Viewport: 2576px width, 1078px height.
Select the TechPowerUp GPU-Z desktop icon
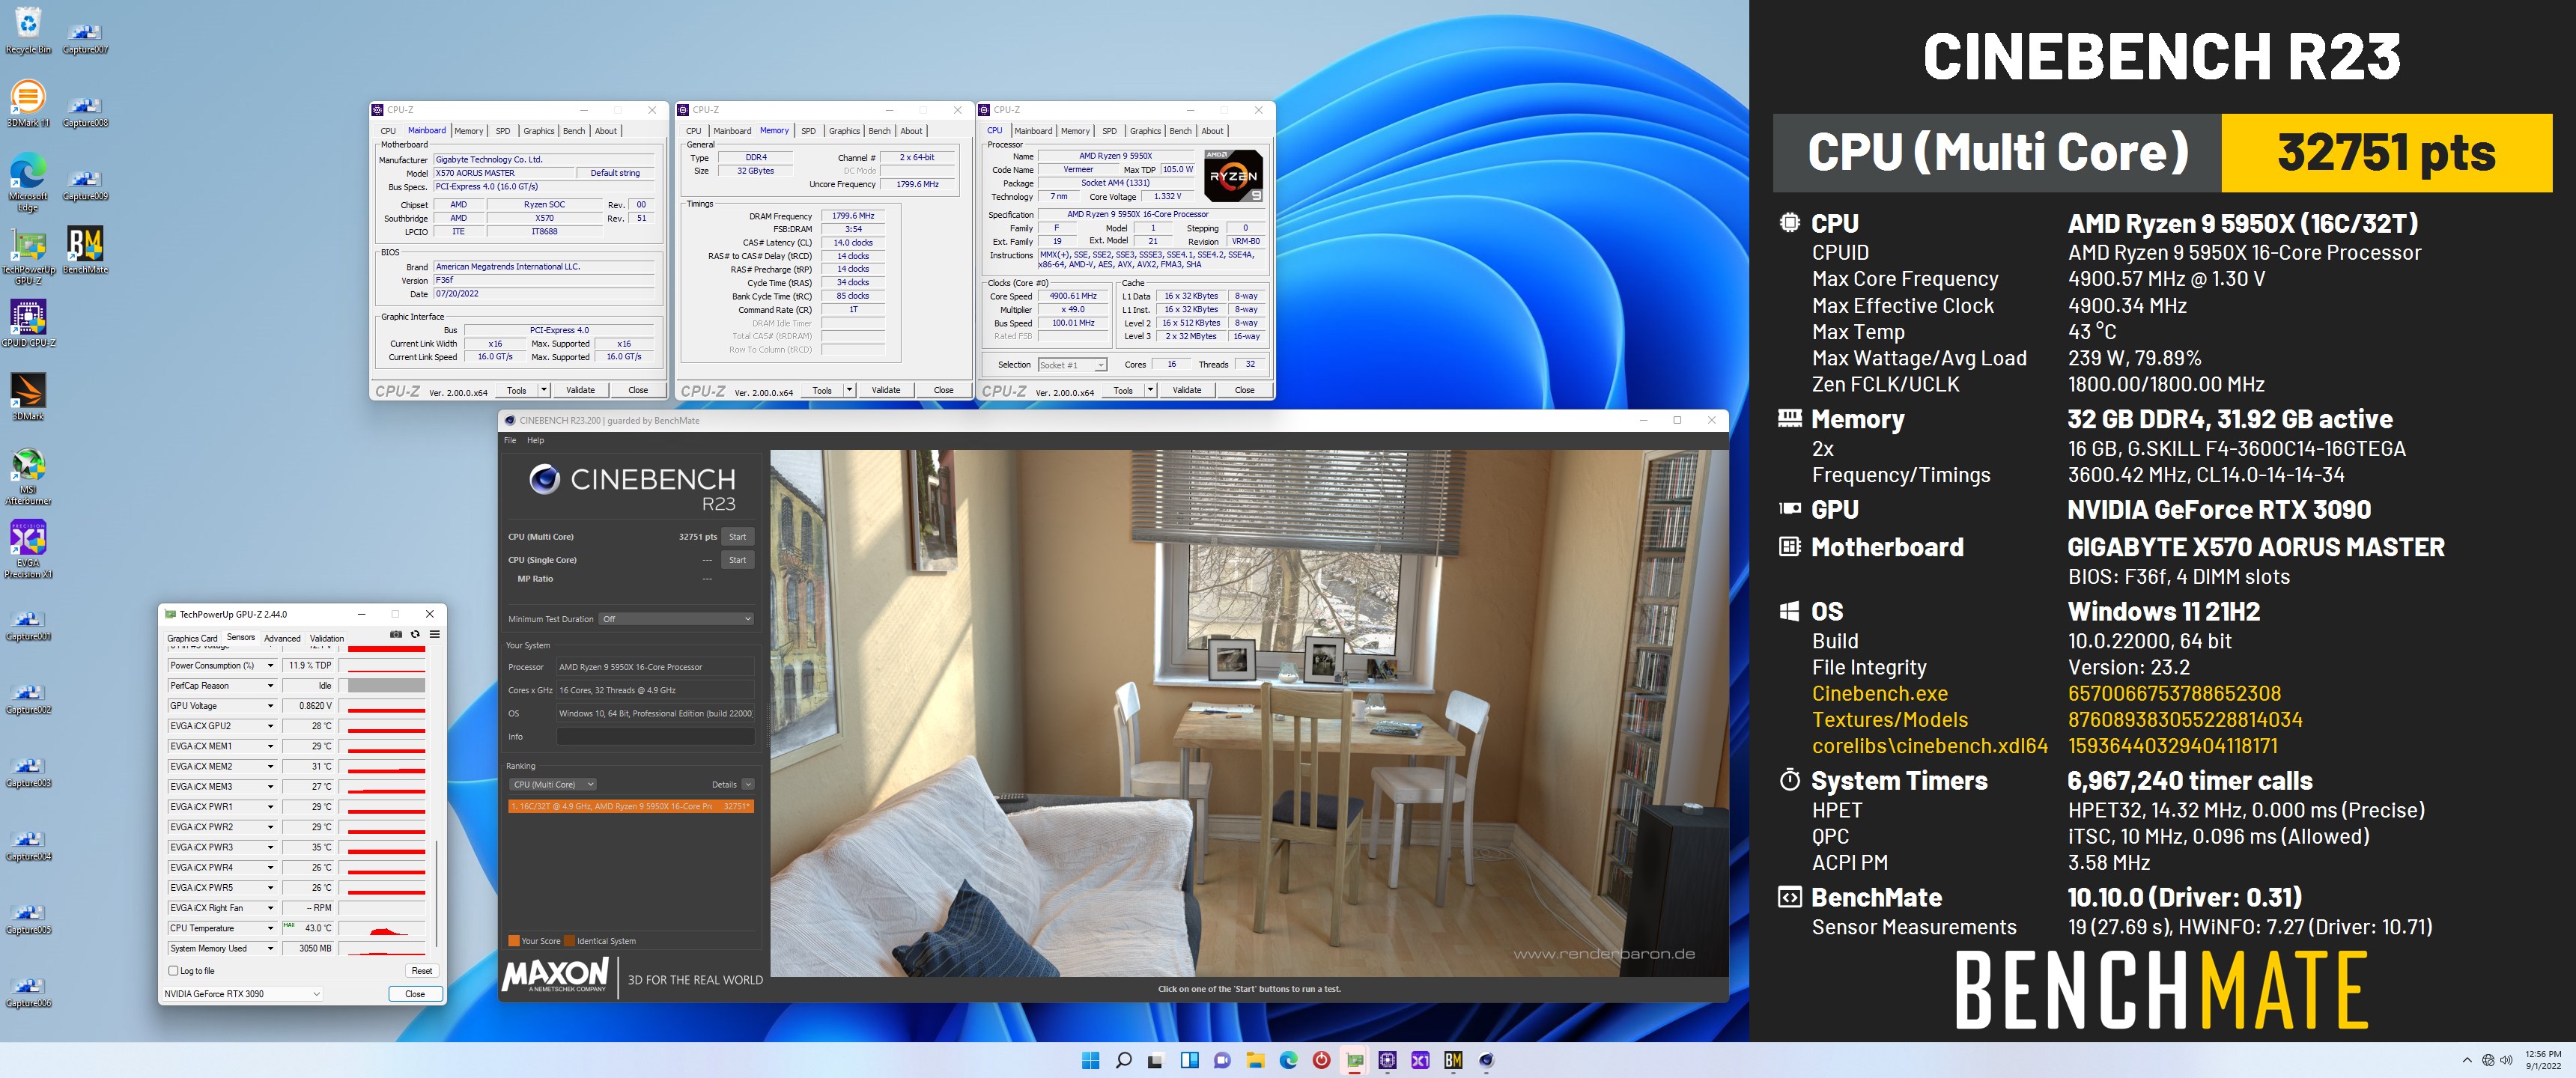28,256
